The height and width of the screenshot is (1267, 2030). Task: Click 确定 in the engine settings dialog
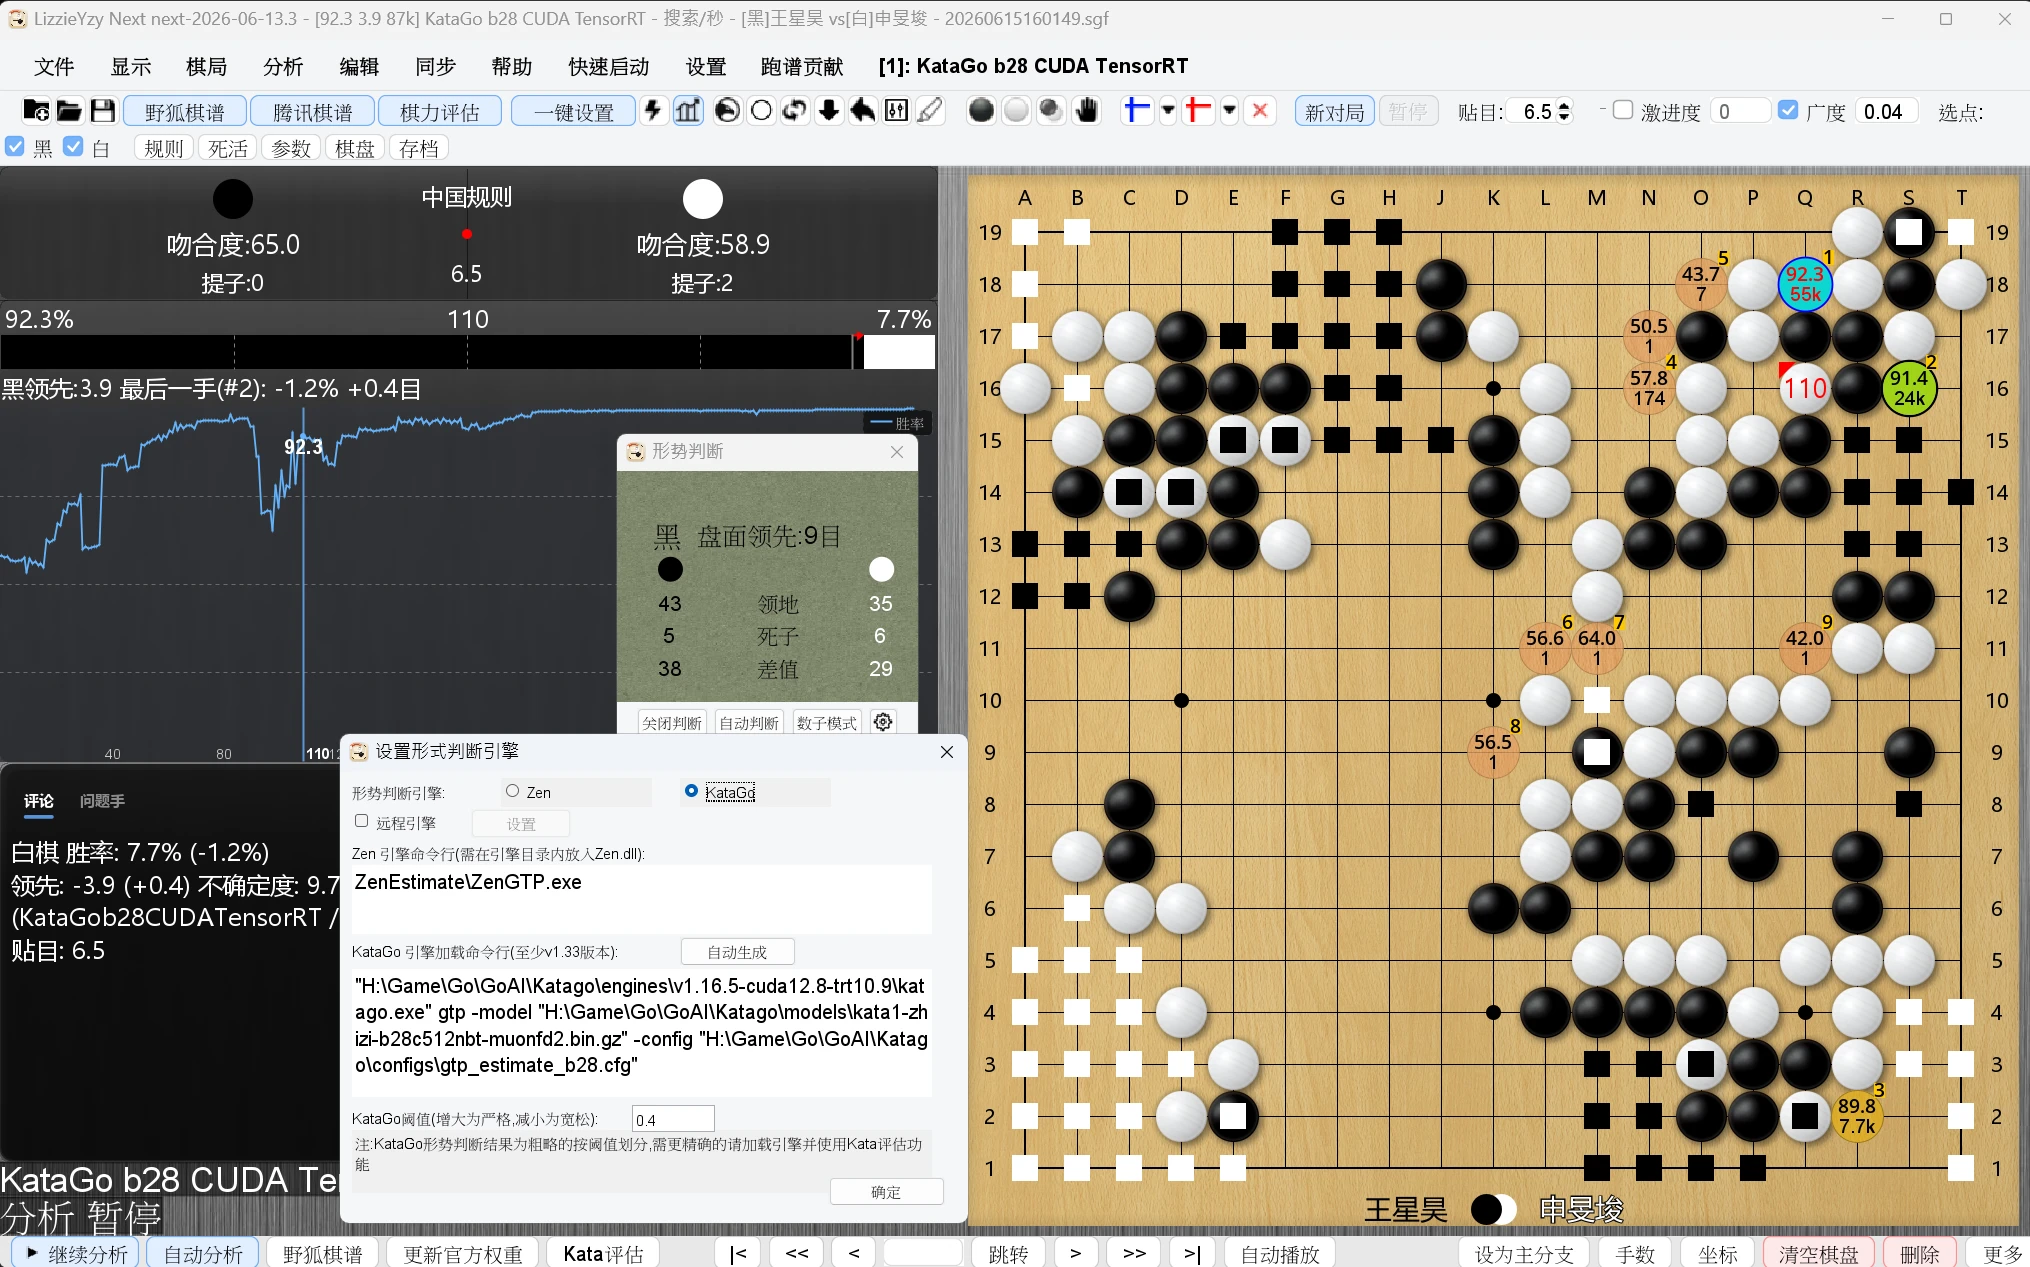pos(886,1192)
